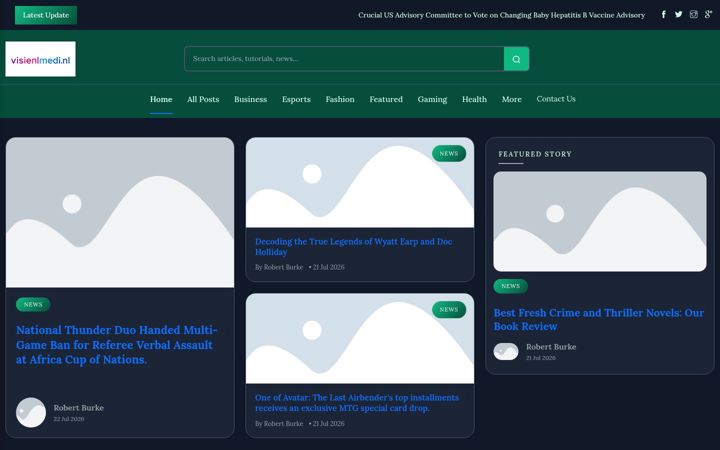Open the Hepatitis B vaccine advisory headline
Image resolution: width=720 pixels, height=450 pixels.
click(x=501, y=15)
